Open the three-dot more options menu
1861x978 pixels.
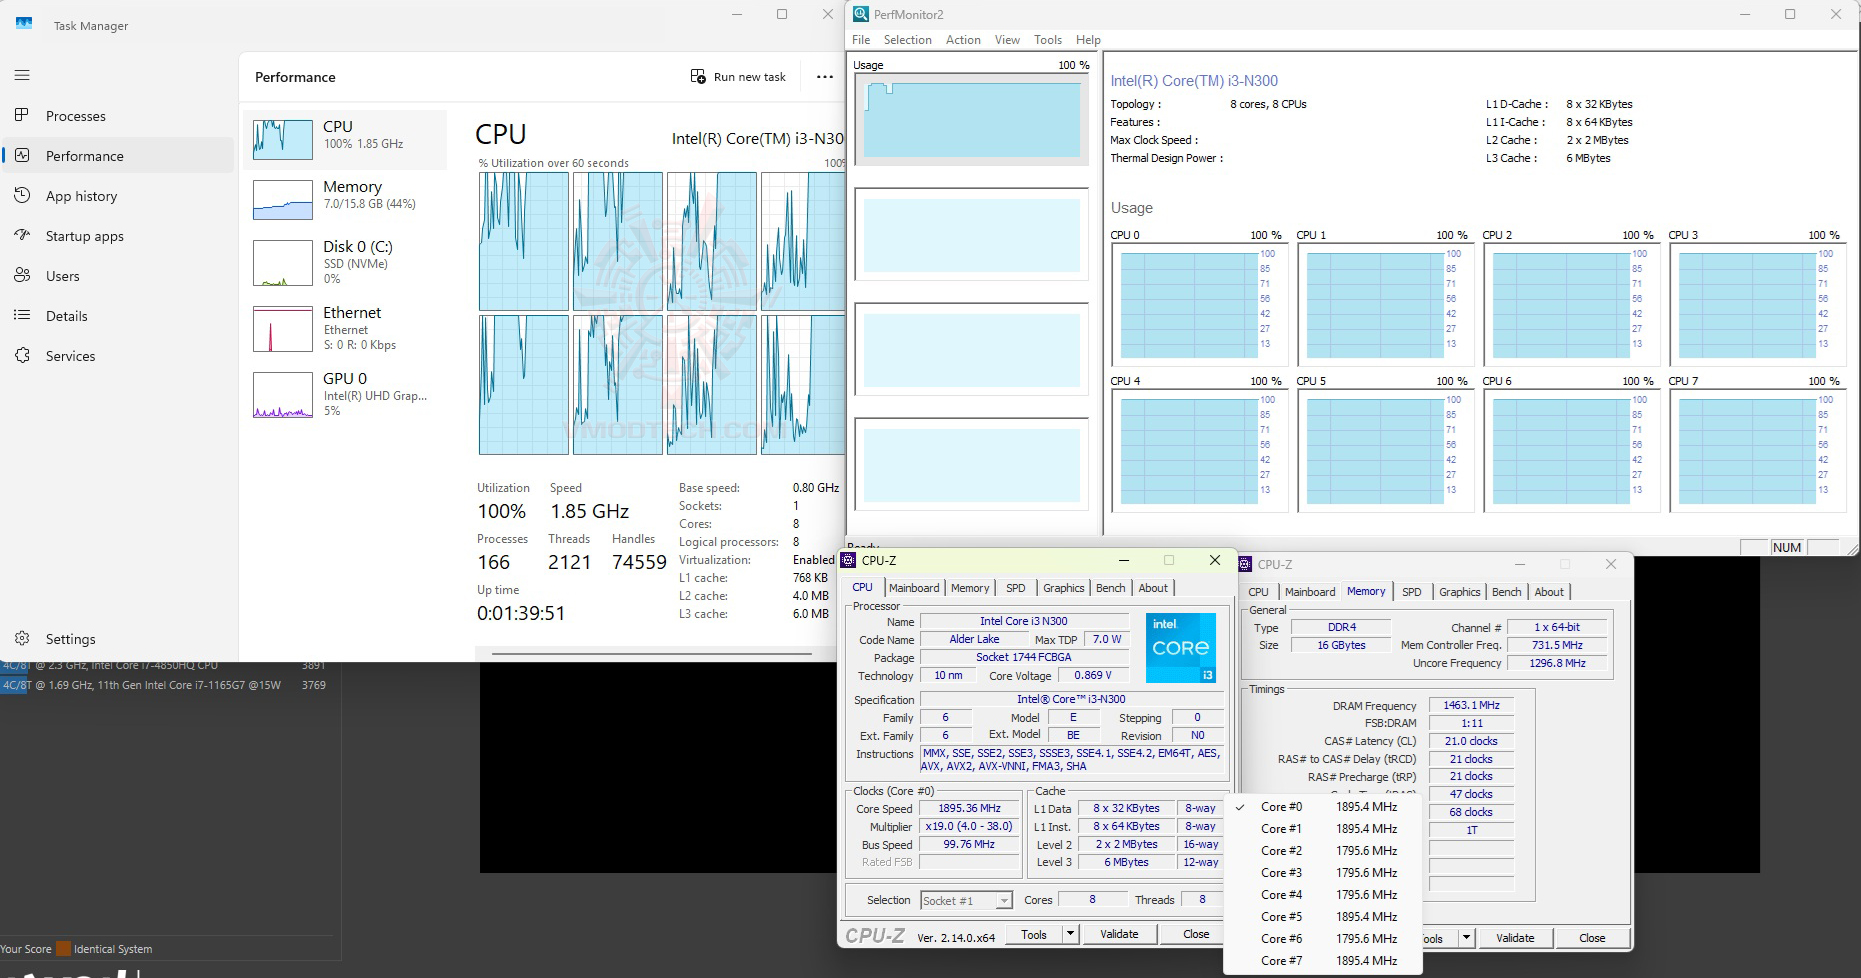coord(824,77)
